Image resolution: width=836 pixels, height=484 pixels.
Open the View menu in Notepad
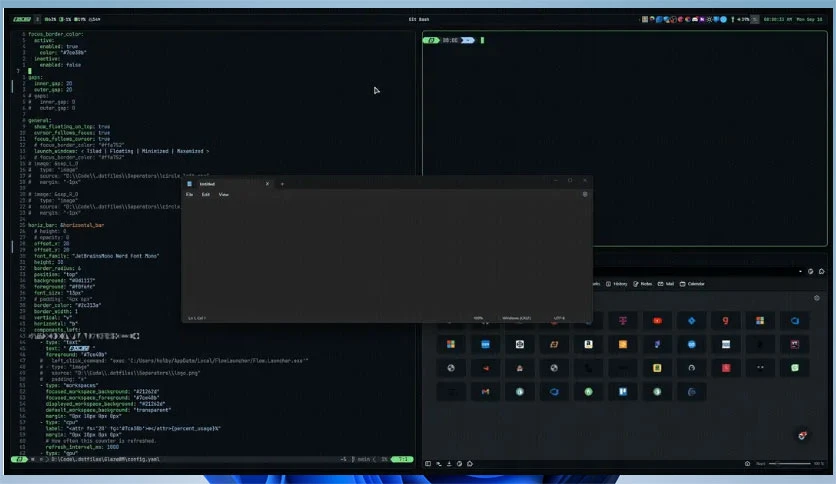pos(223,195)
